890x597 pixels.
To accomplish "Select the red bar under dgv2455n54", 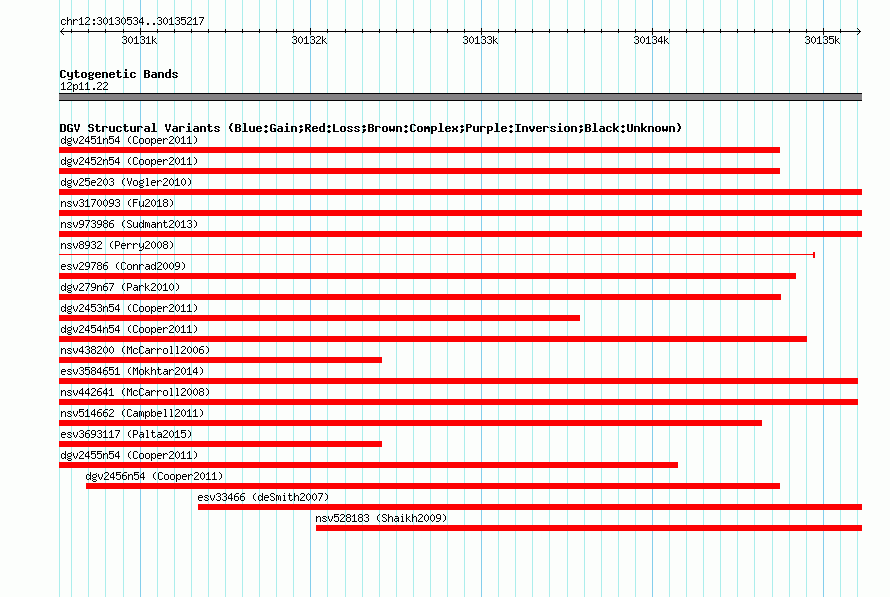I will coord(368,465).
